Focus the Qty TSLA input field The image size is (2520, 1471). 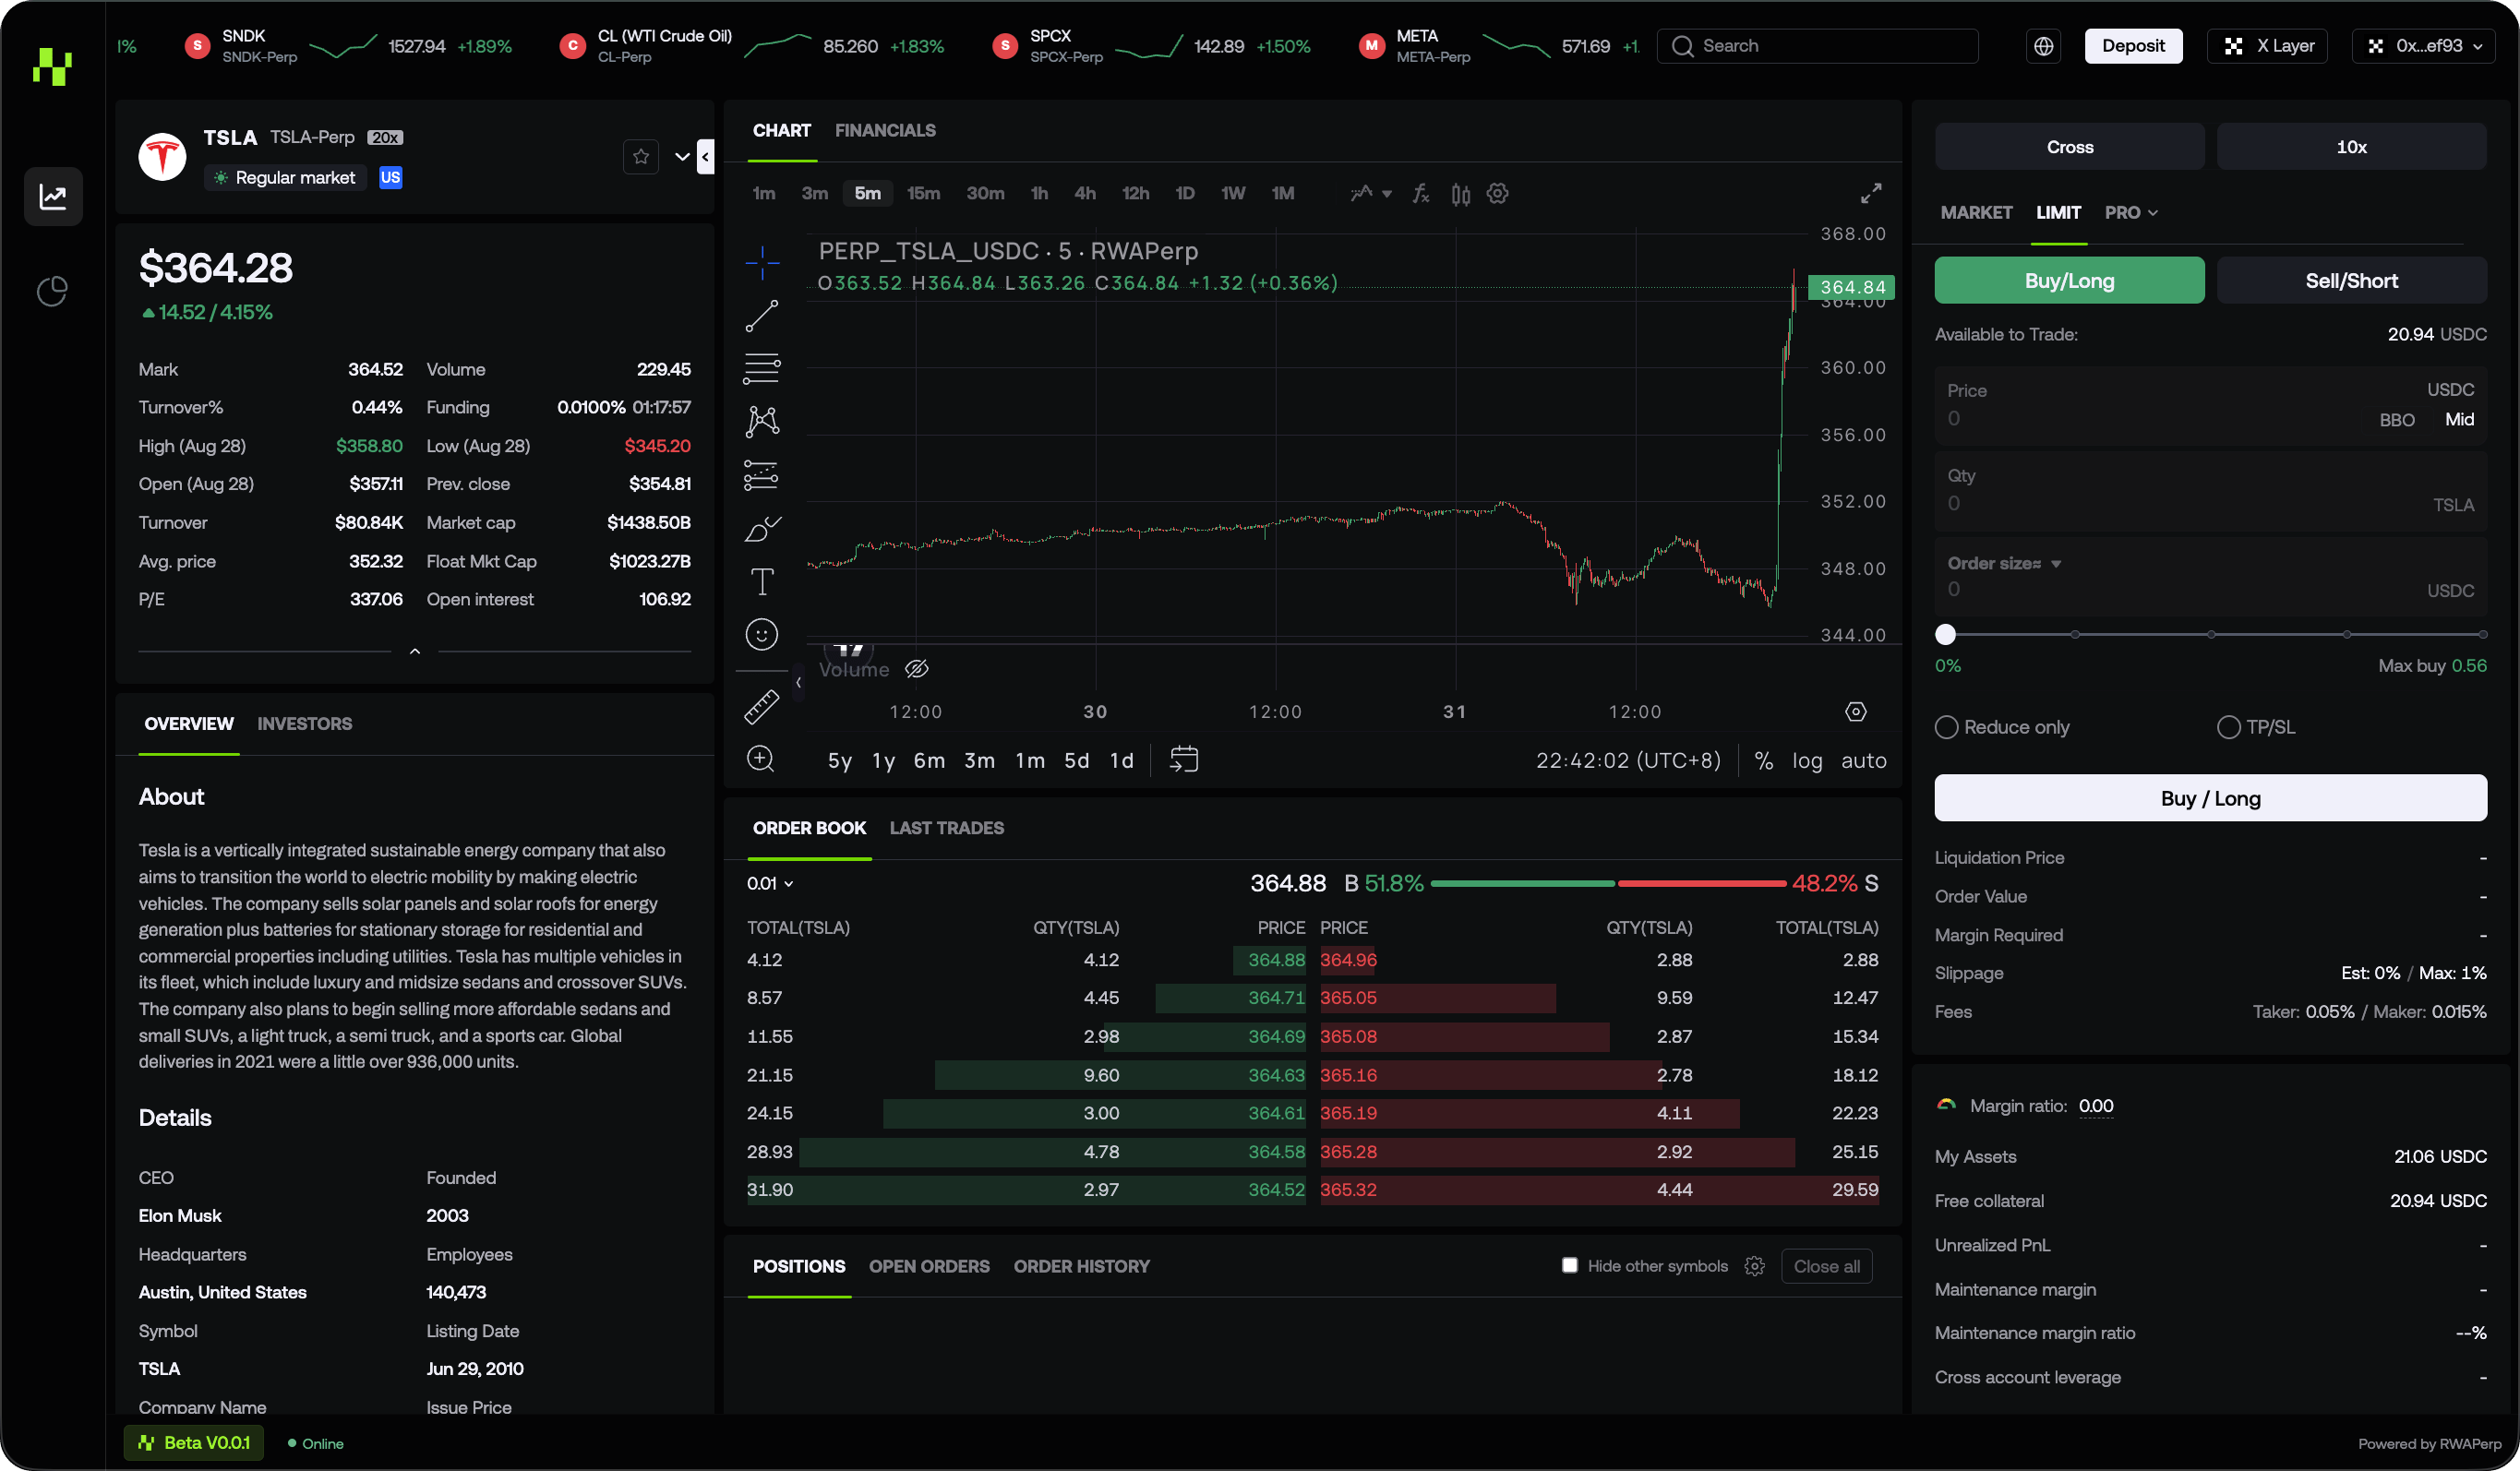pos(2210,491)
